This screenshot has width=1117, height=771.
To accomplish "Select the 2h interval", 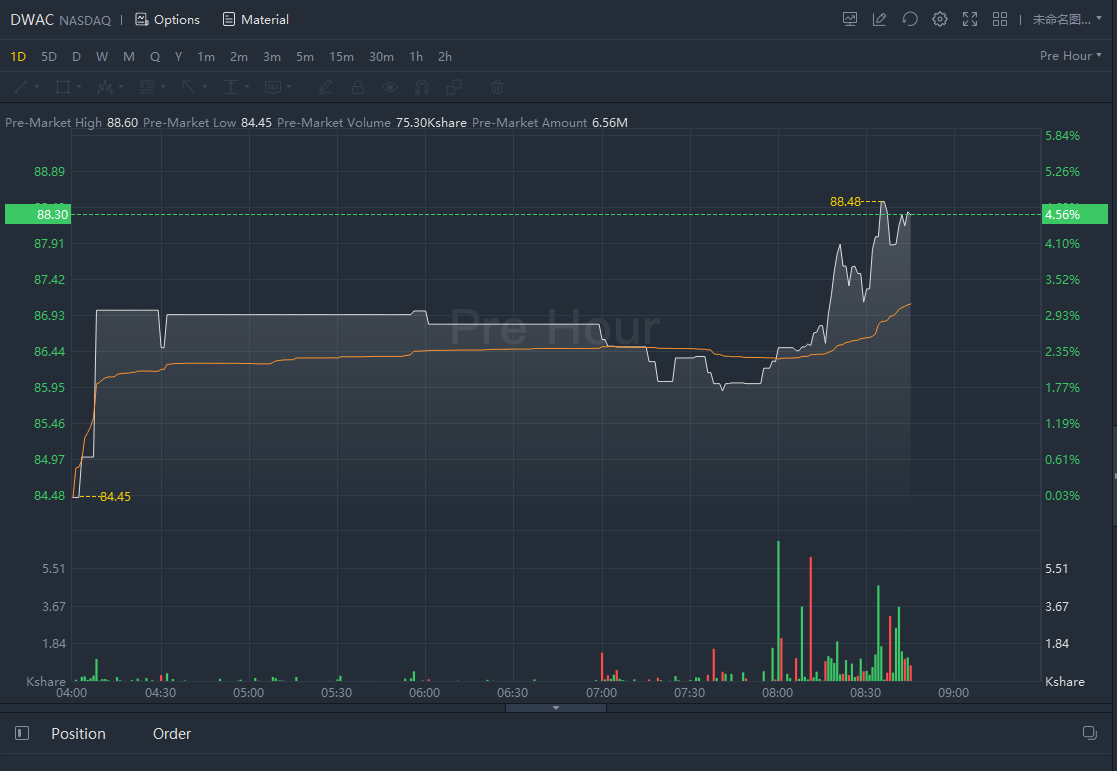I will click(x=445, y=56).
